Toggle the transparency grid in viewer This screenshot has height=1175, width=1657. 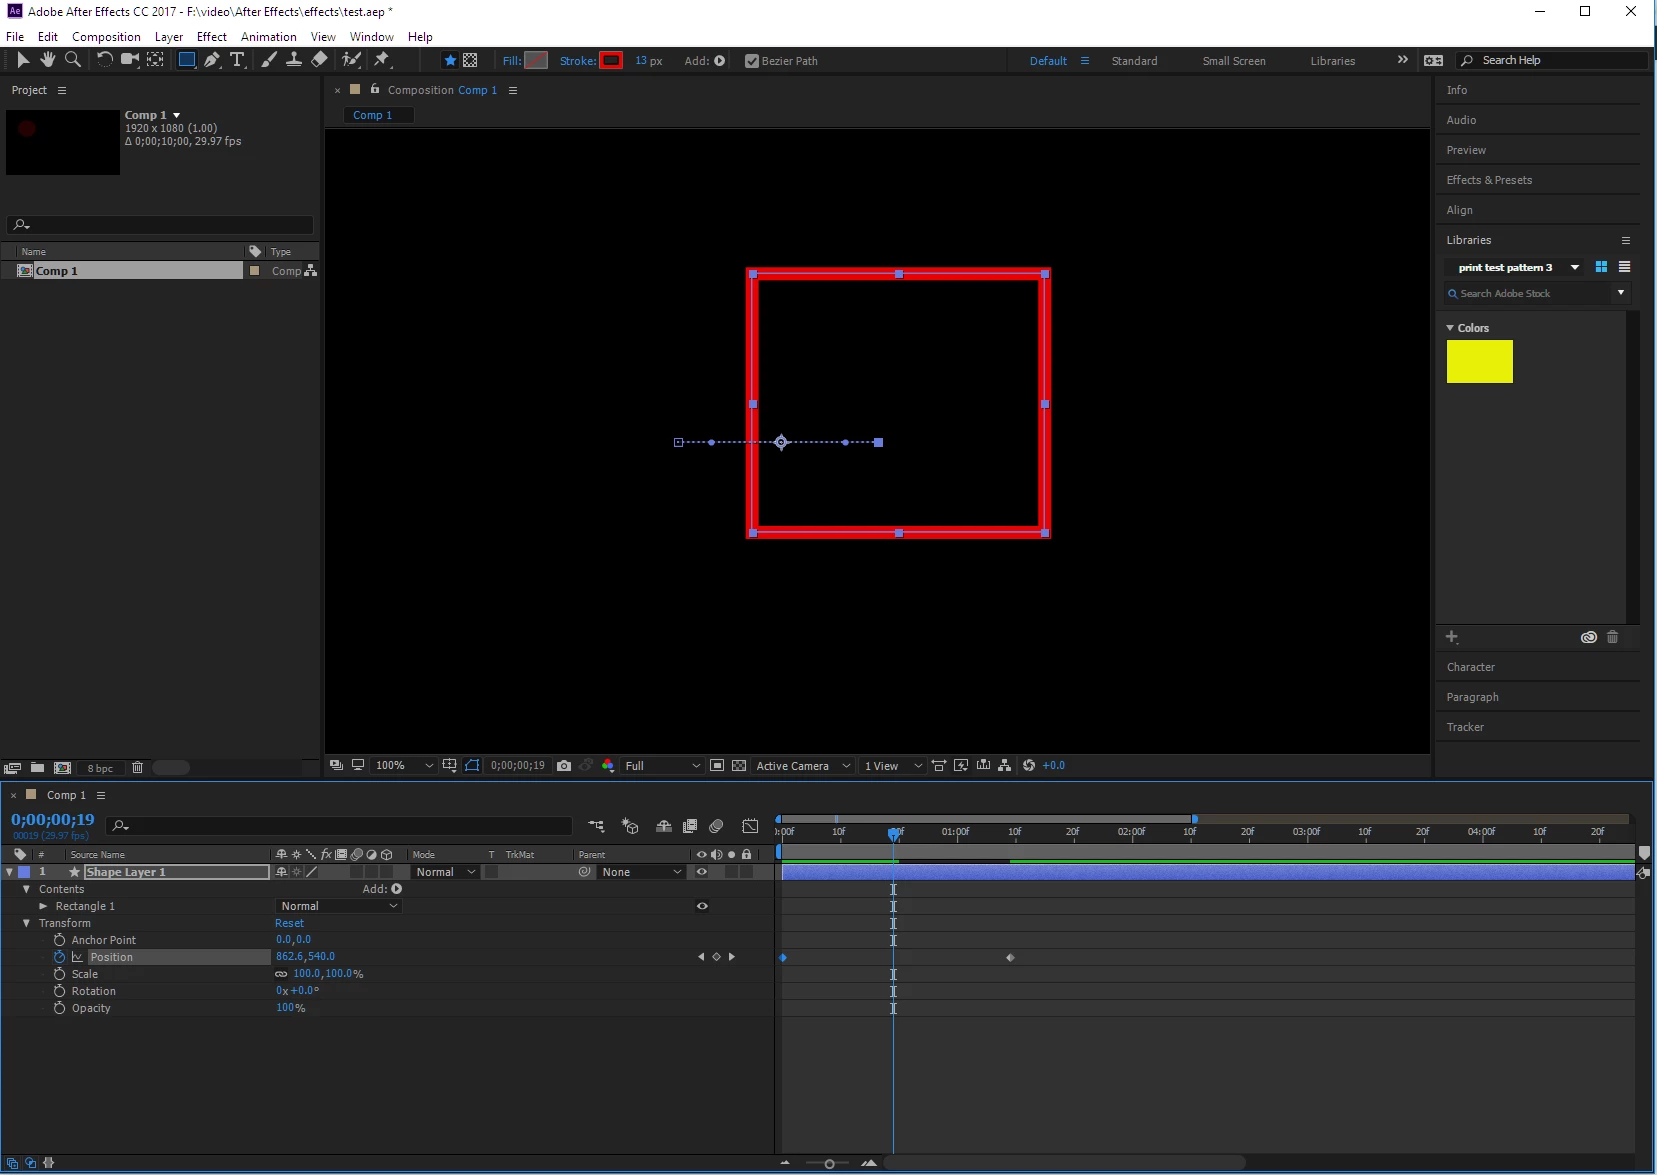739,766
